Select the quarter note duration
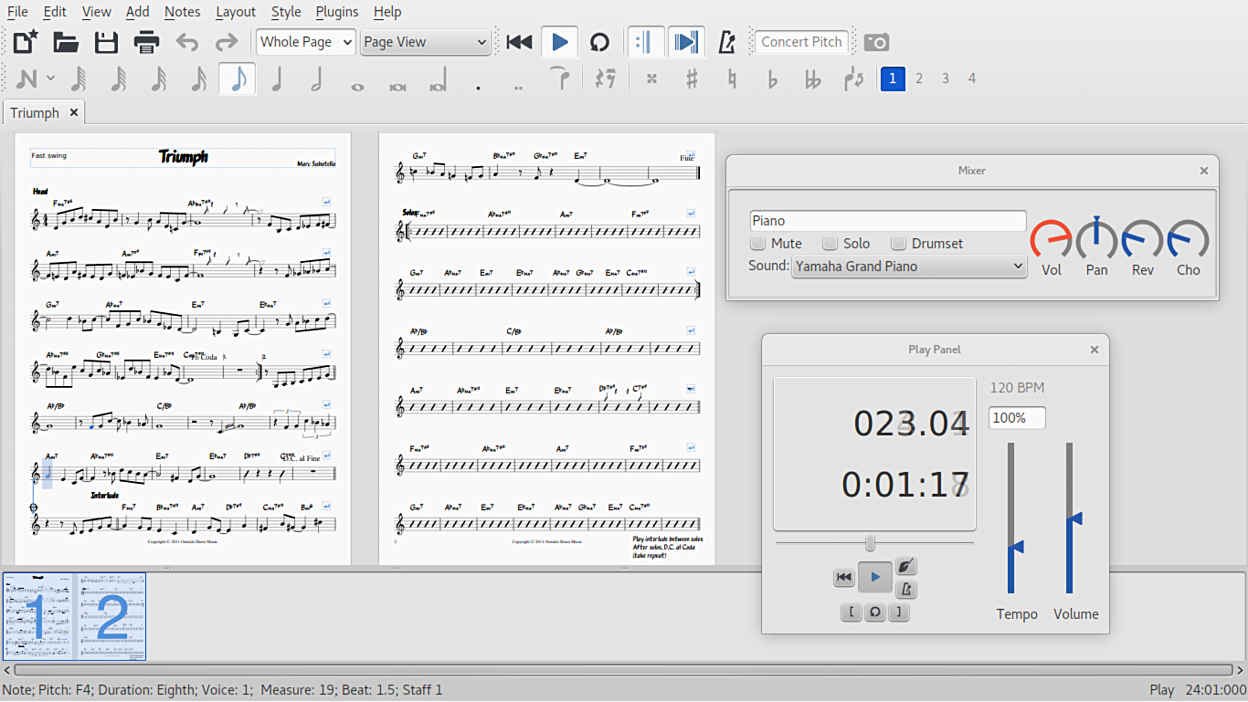 point(277,79)
